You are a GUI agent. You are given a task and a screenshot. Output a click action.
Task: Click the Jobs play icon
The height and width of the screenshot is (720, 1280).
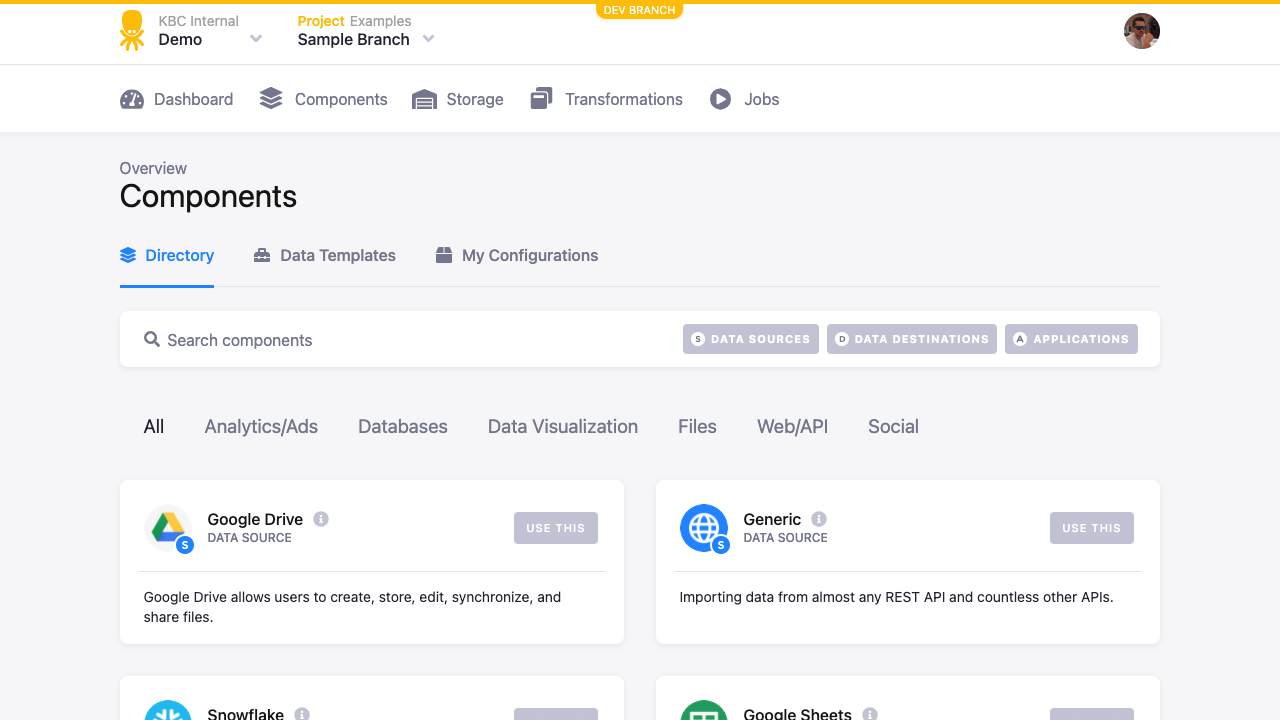coord(721,99)
